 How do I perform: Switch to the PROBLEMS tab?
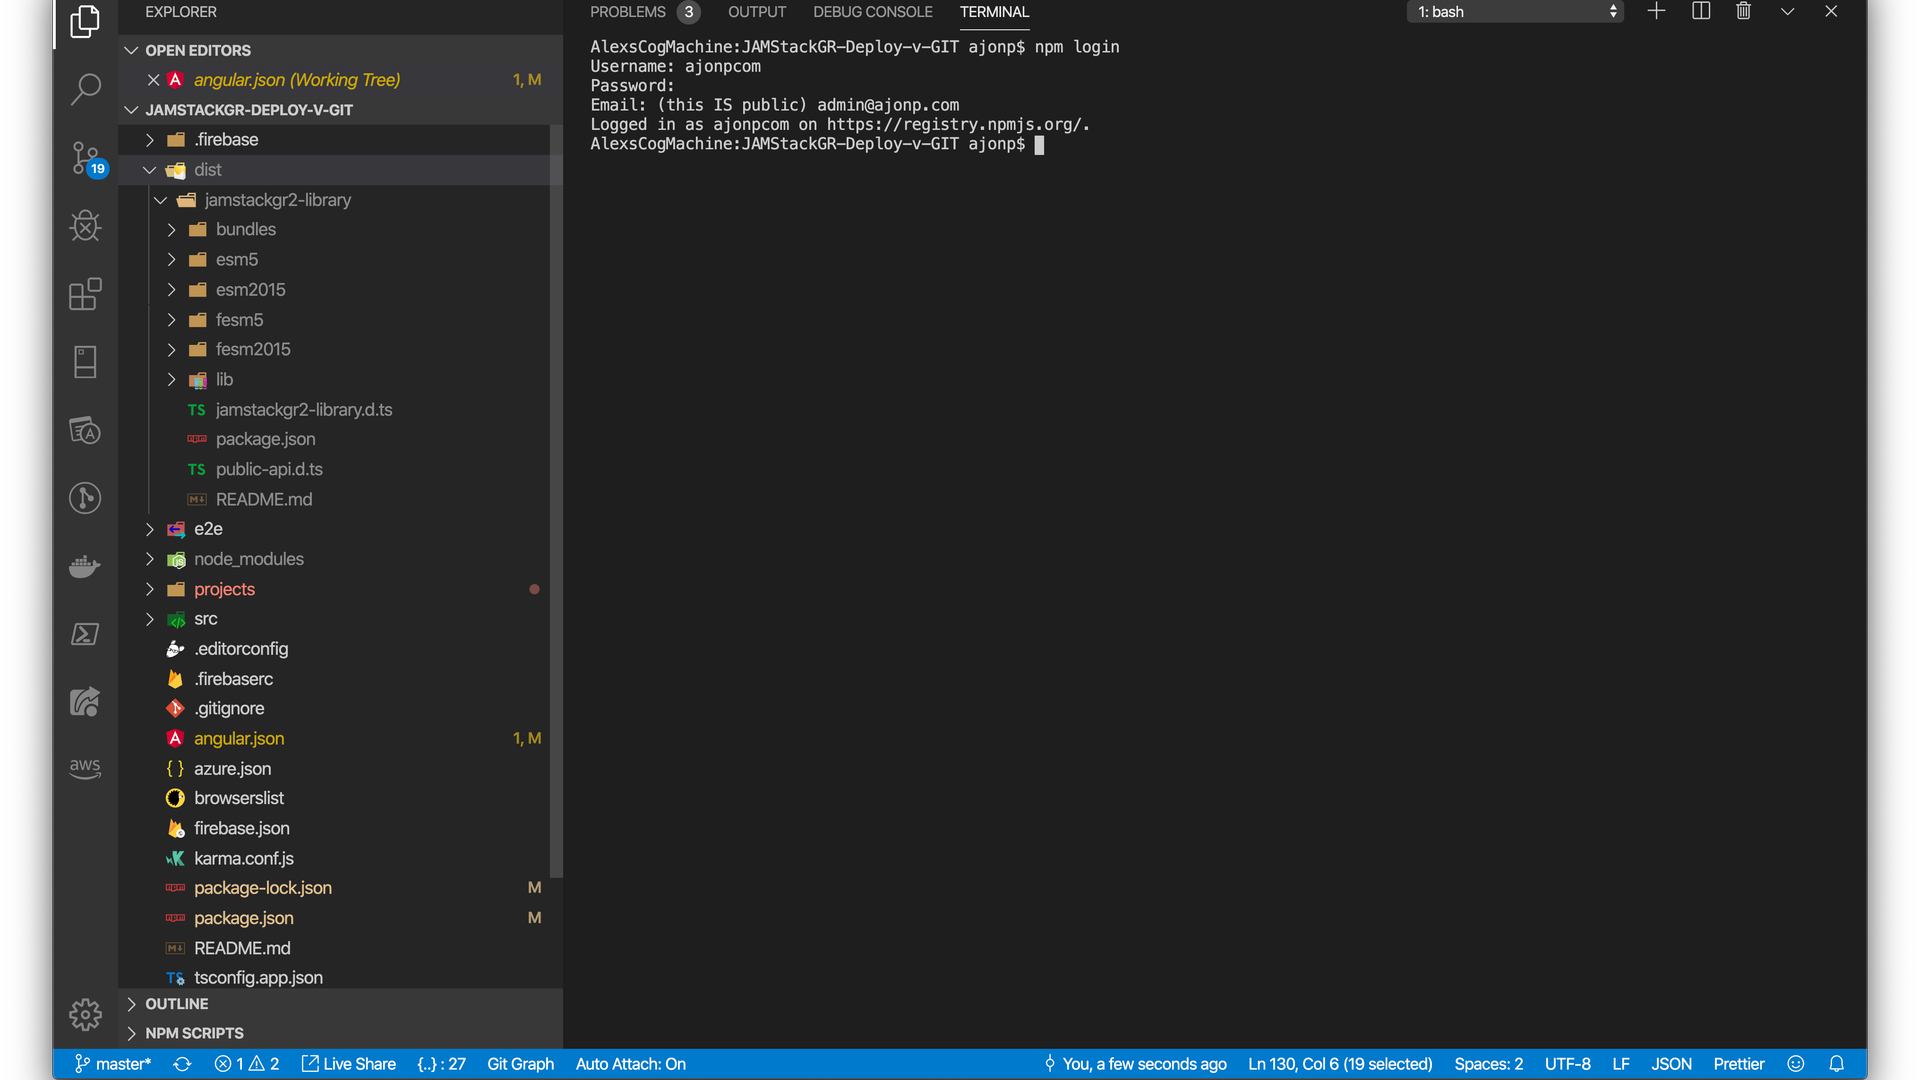click(x=627, y=12)
